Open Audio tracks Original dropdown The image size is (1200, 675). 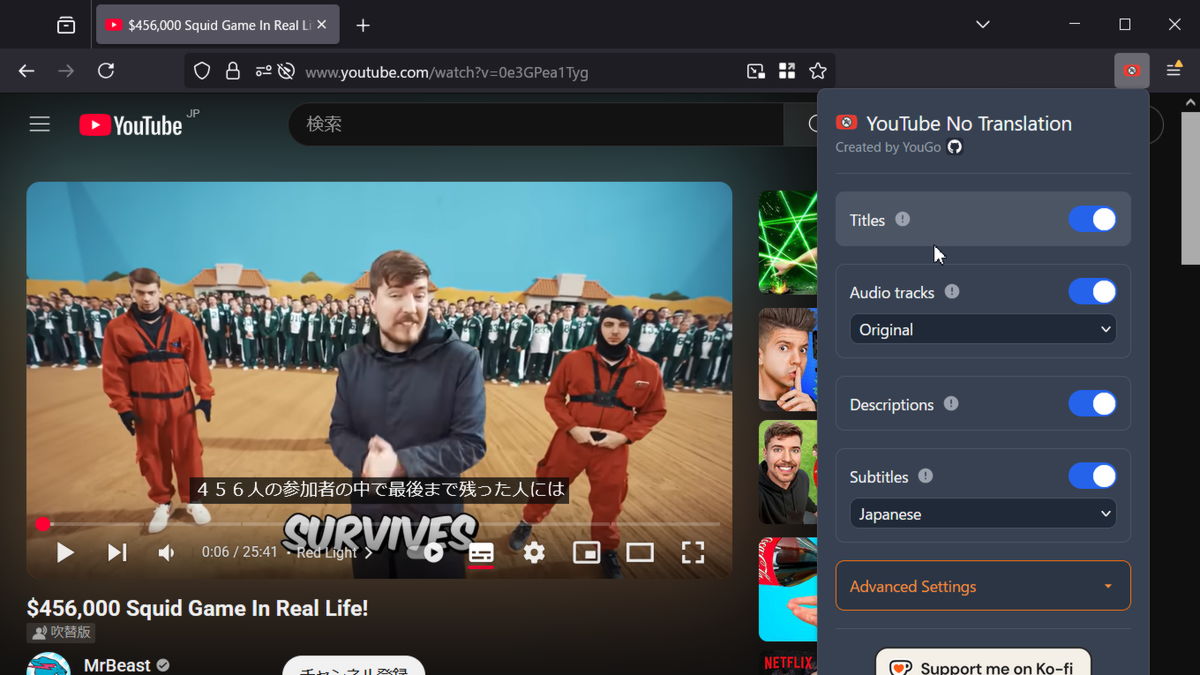(983, 329)
